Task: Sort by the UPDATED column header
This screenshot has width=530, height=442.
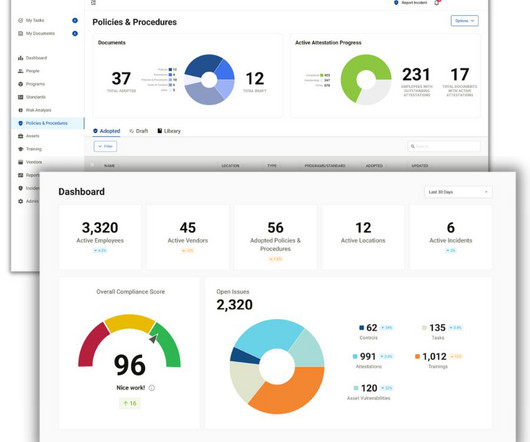Action: click(420, 166)
